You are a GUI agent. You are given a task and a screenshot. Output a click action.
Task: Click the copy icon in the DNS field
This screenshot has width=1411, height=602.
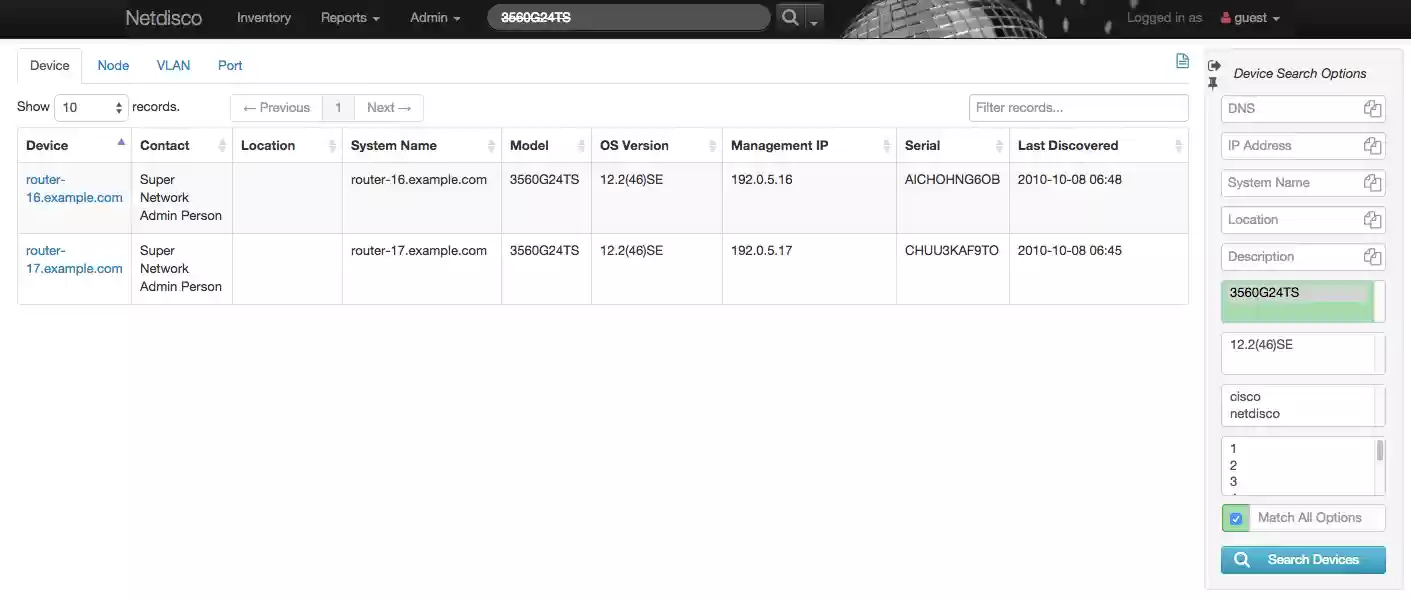click(x=1372, y=108)
